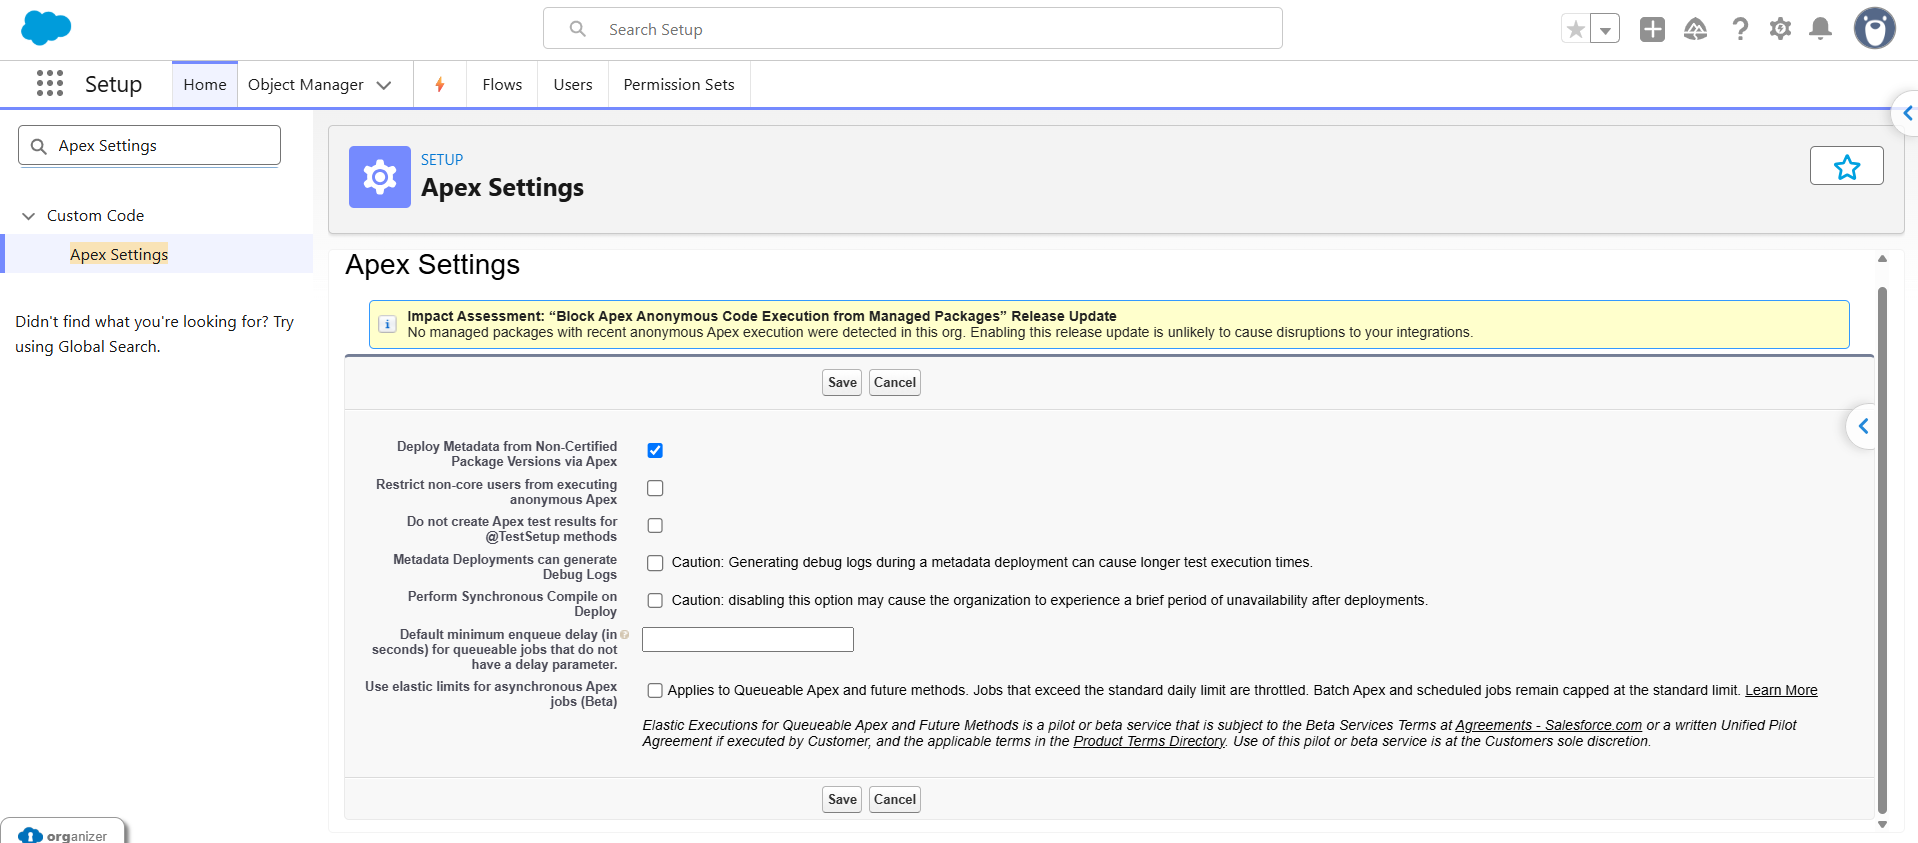
Task: Enable elastic limits for asynchronous Apex jobs
Action: pyautogui.click(x=655, y=691)
